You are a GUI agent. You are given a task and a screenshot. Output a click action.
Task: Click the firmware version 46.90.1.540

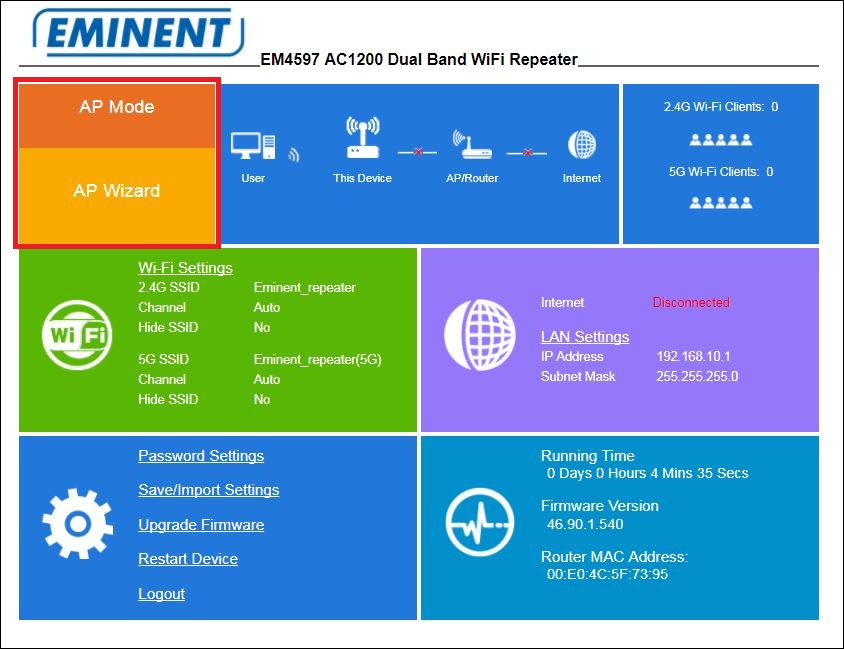(x=585, y=524)
